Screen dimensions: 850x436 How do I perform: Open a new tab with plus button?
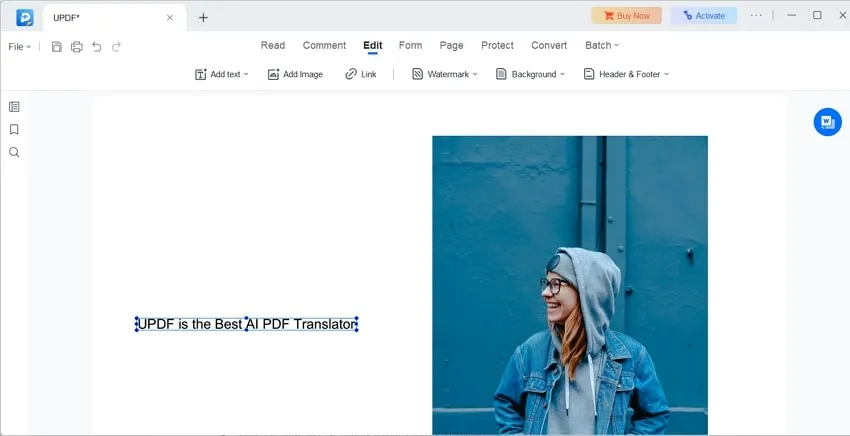tap(203, 17)
